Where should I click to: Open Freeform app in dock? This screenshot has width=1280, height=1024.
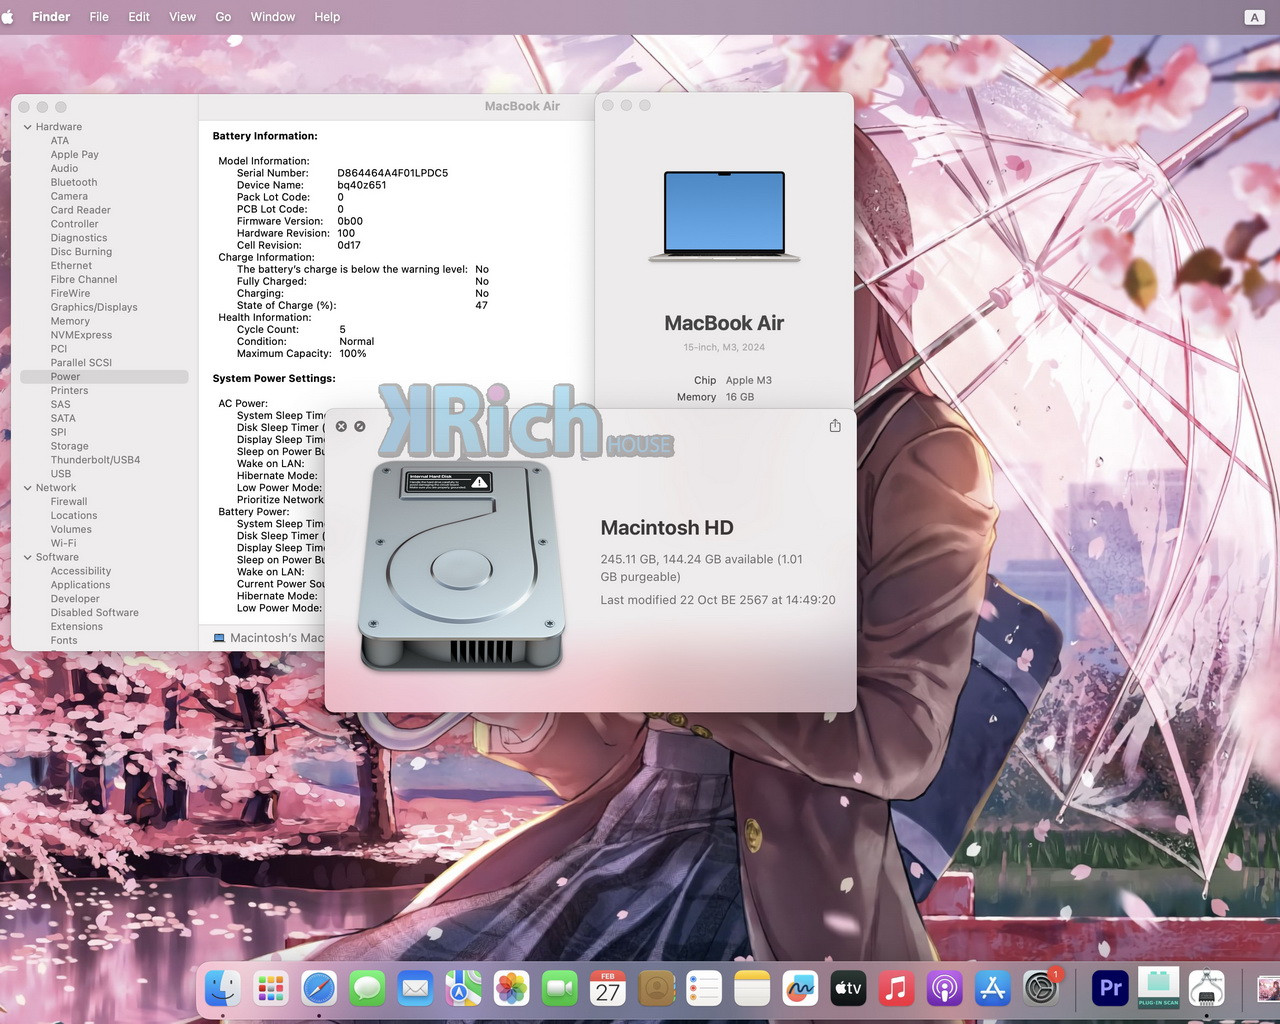pyautogui.click(x=800, y=989)
